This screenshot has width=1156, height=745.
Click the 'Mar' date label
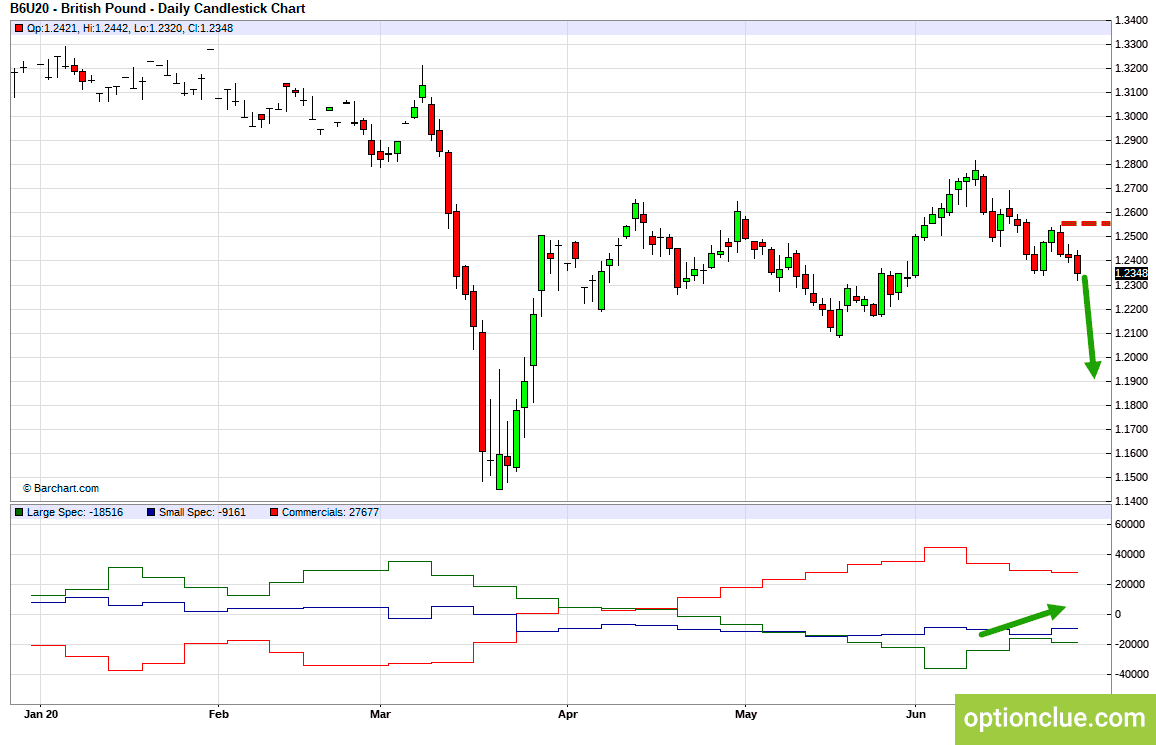[x=380, y=714]
